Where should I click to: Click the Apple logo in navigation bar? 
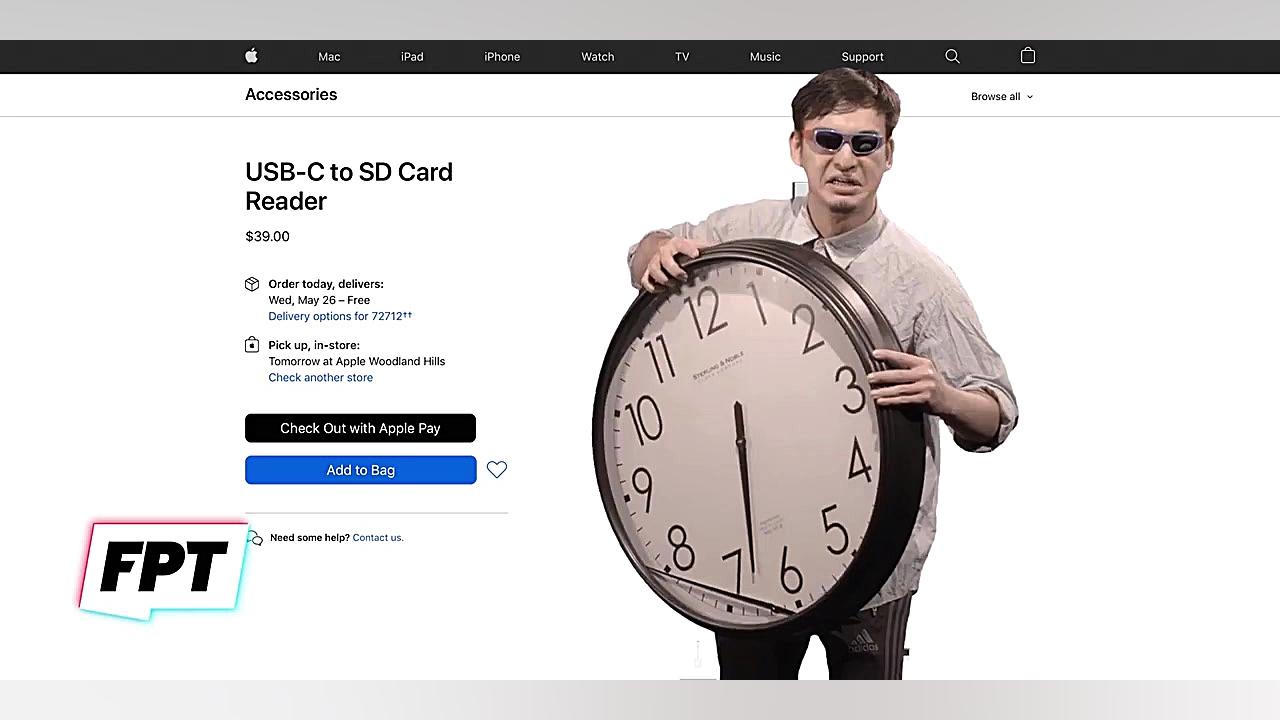point(251,56)
